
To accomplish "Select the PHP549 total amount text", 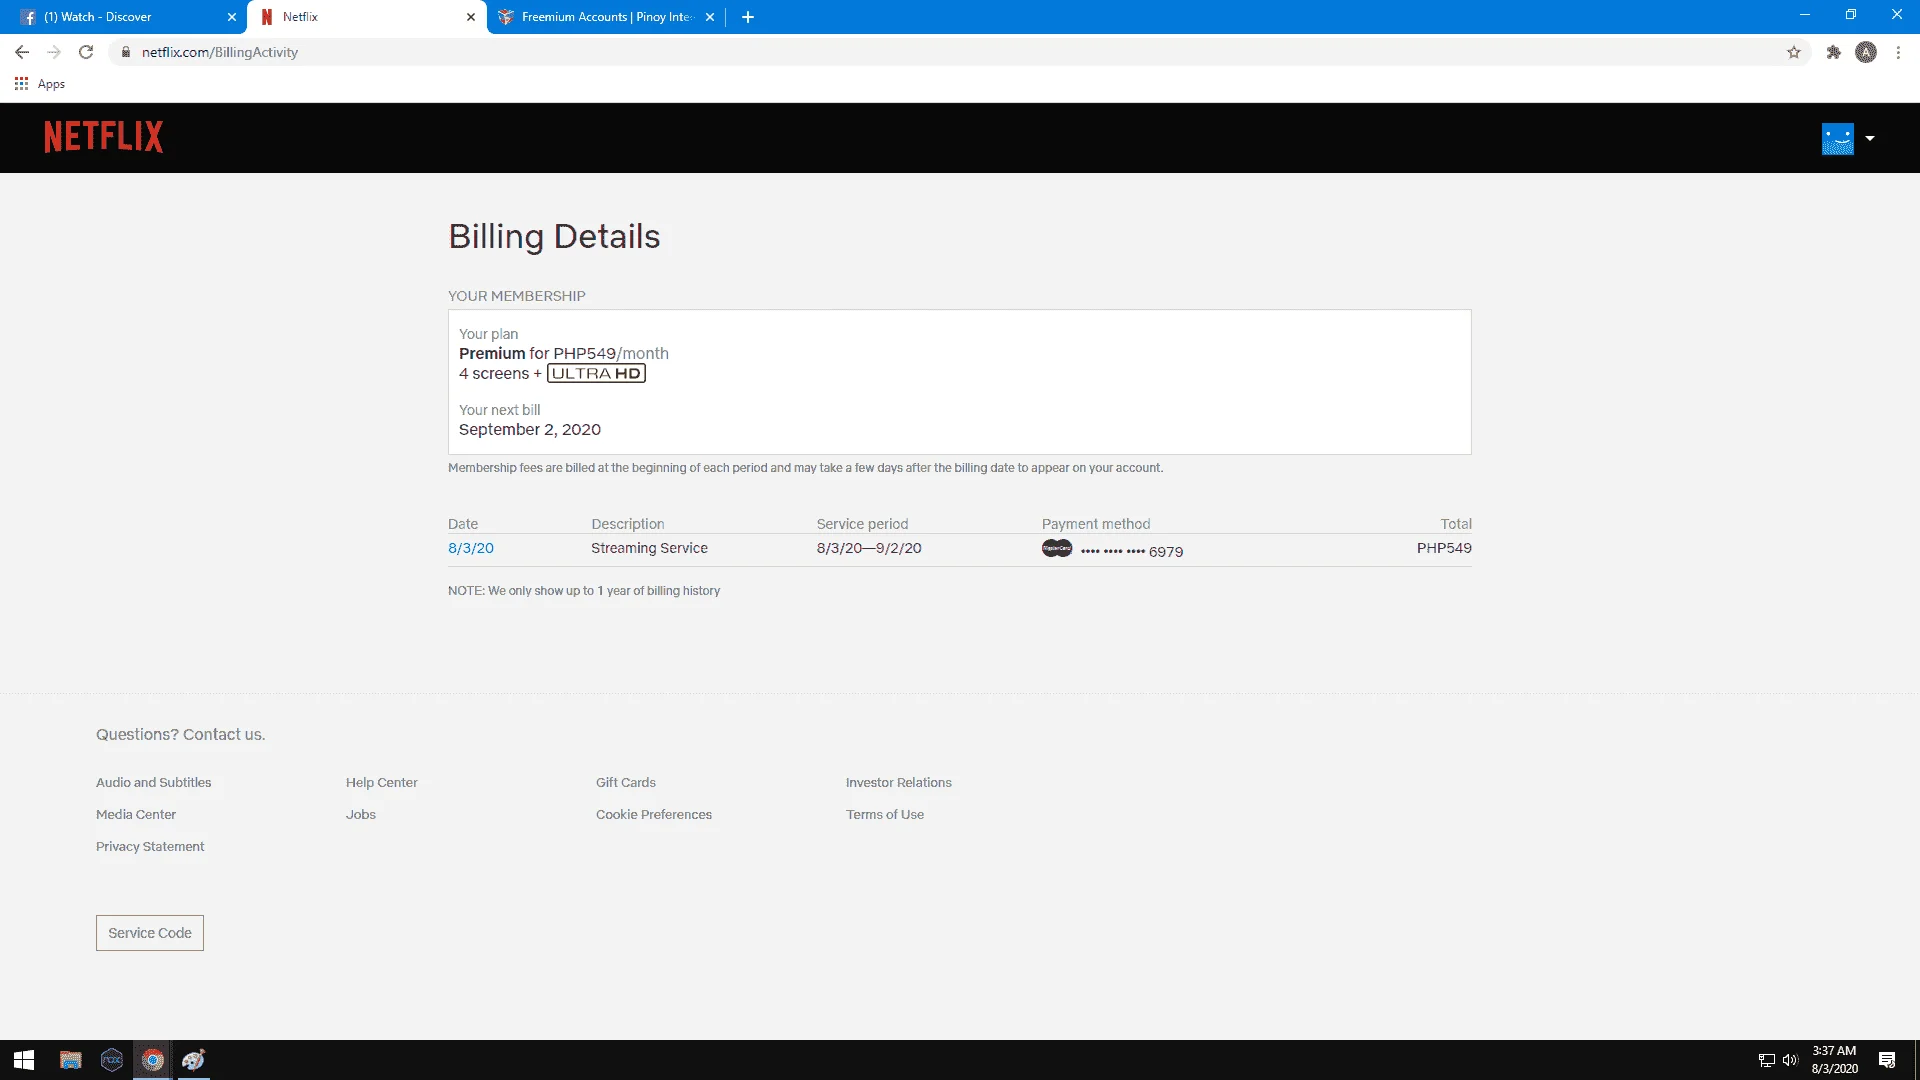I will coord(1444,548).
